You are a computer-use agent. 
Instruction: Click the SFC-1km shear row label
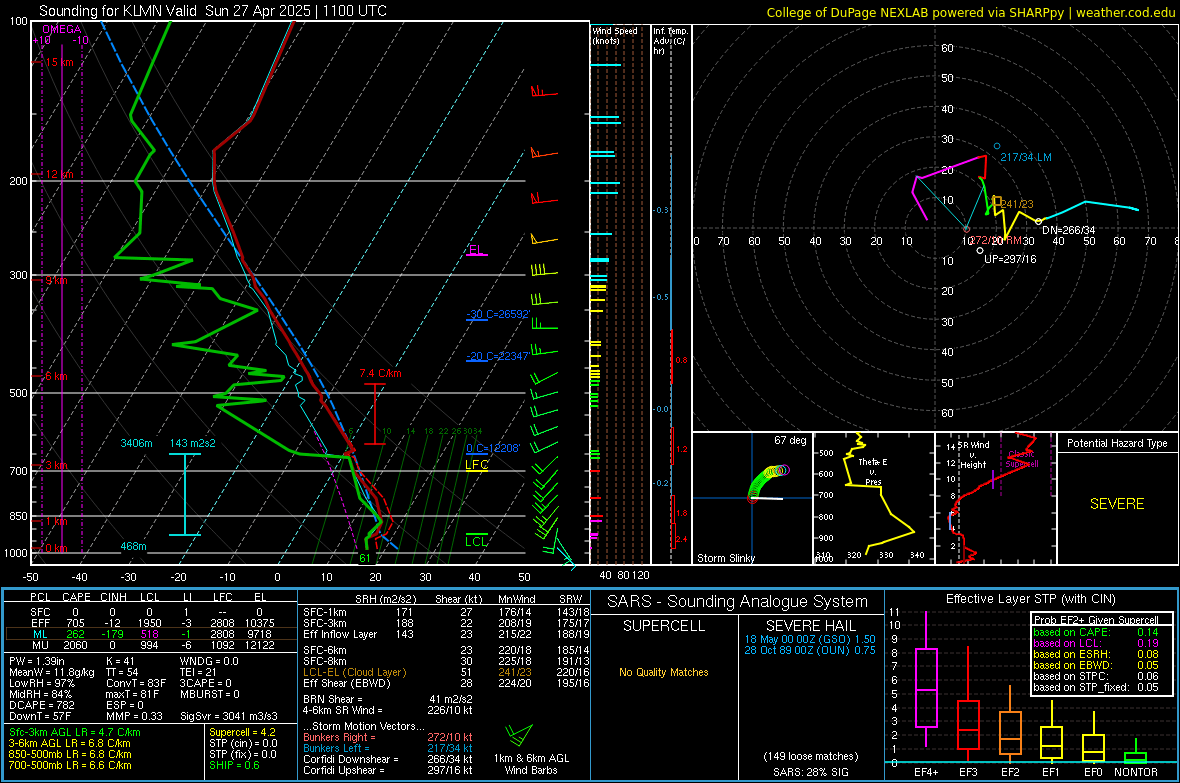coord(325,612)
